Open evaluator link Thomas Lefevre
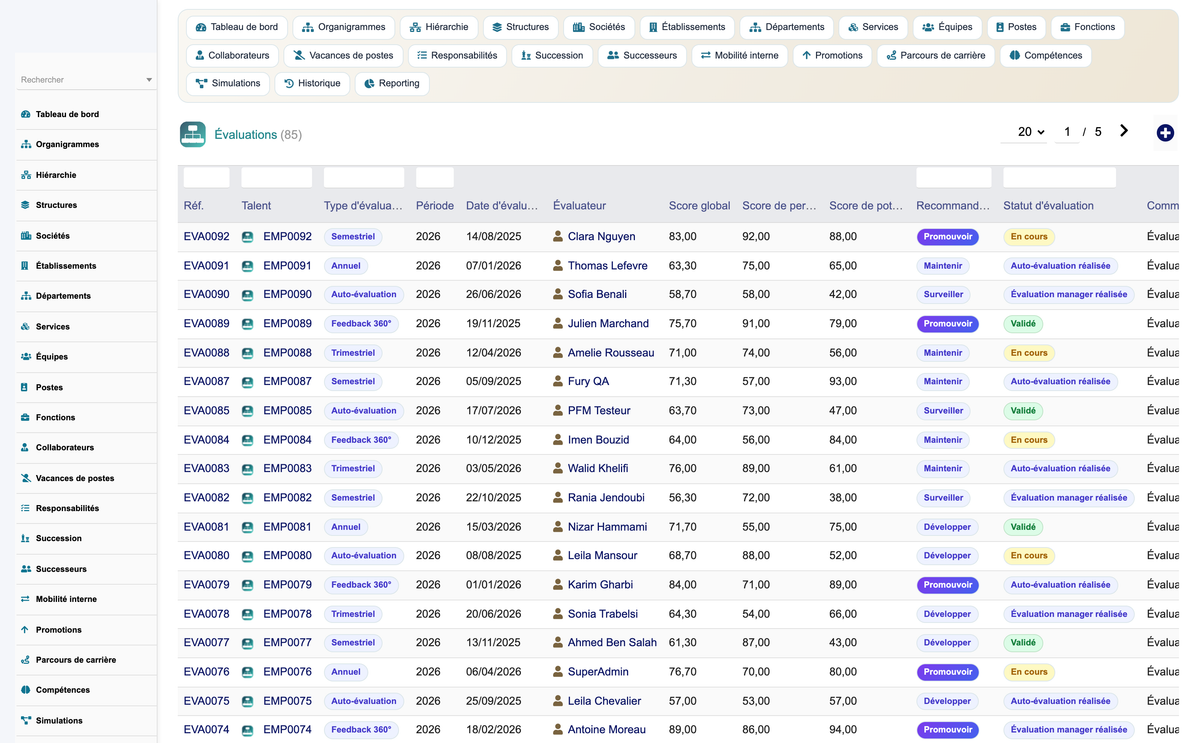1200x743 pixels. 607,266
